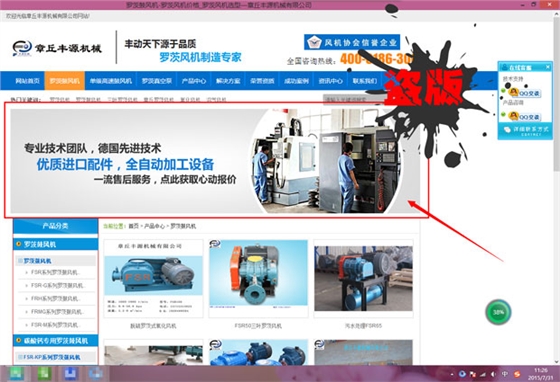Click the 风机协会信誉企业 badge
The height and width of the screenshot is (382, 560).
pos(352,42)
